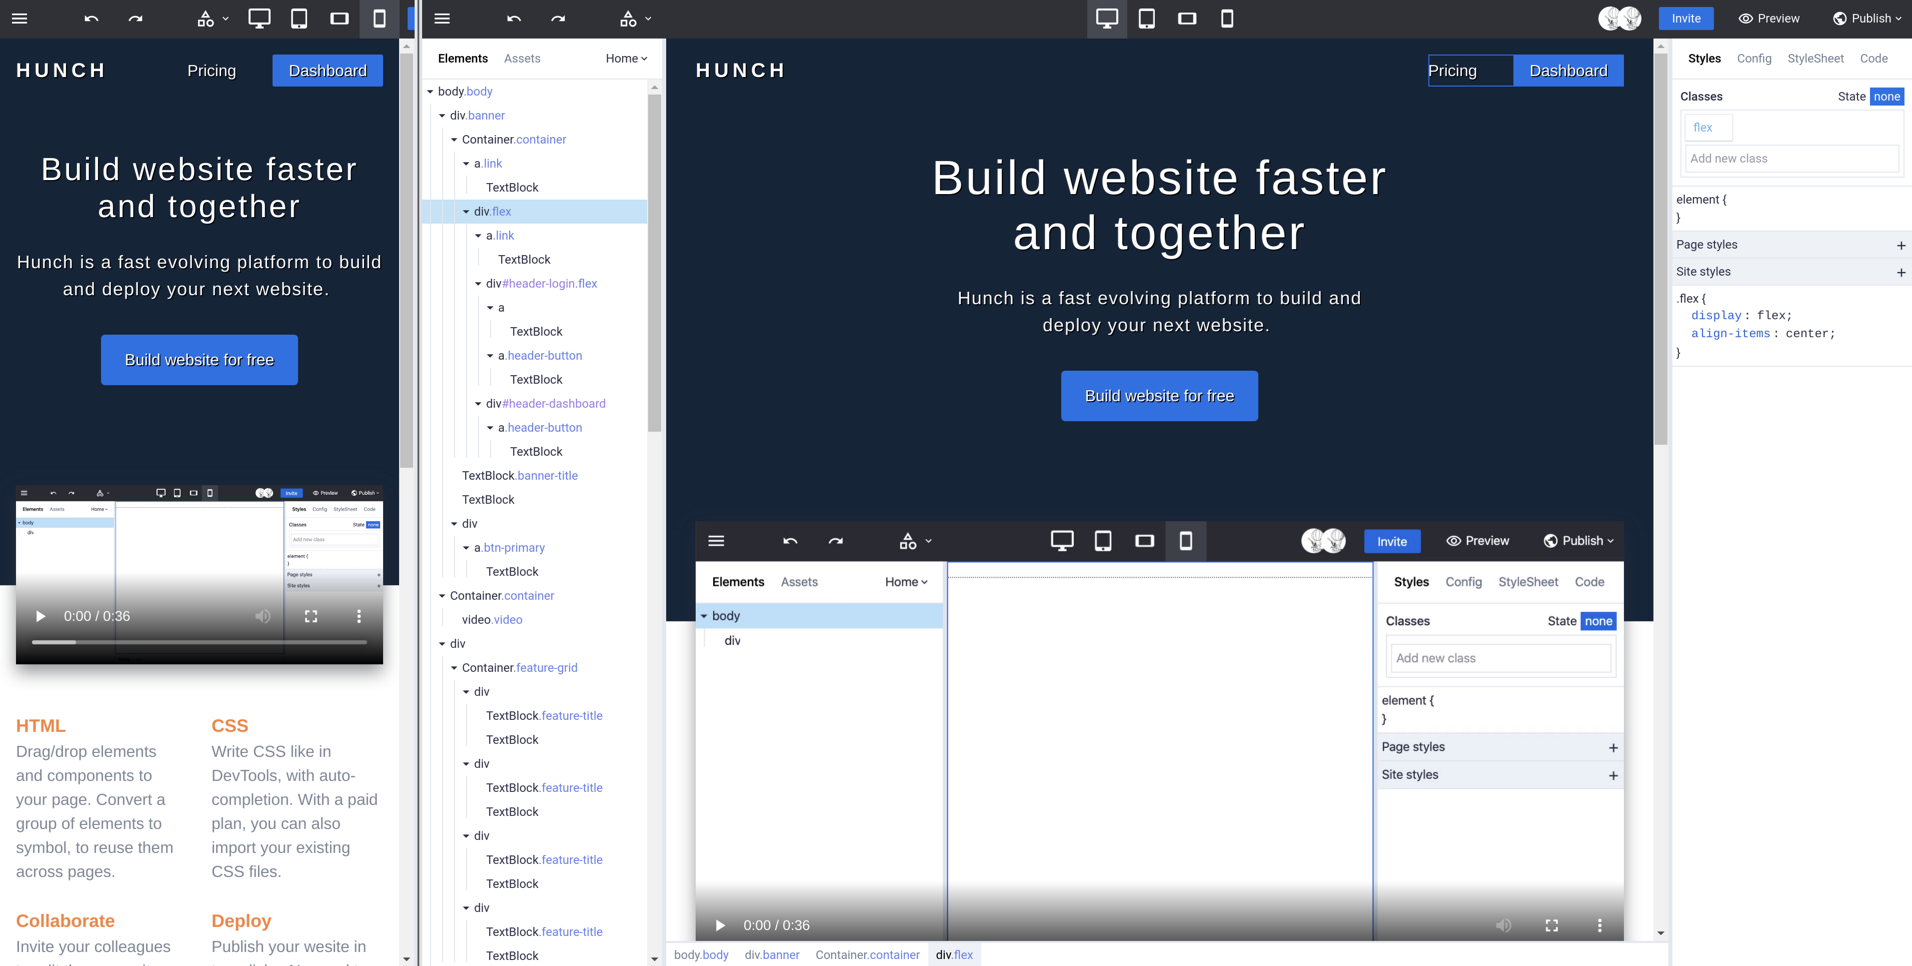The image size is (1912, 966).
Task: Play the embedded video in main canvas
Action: [720, 925]
